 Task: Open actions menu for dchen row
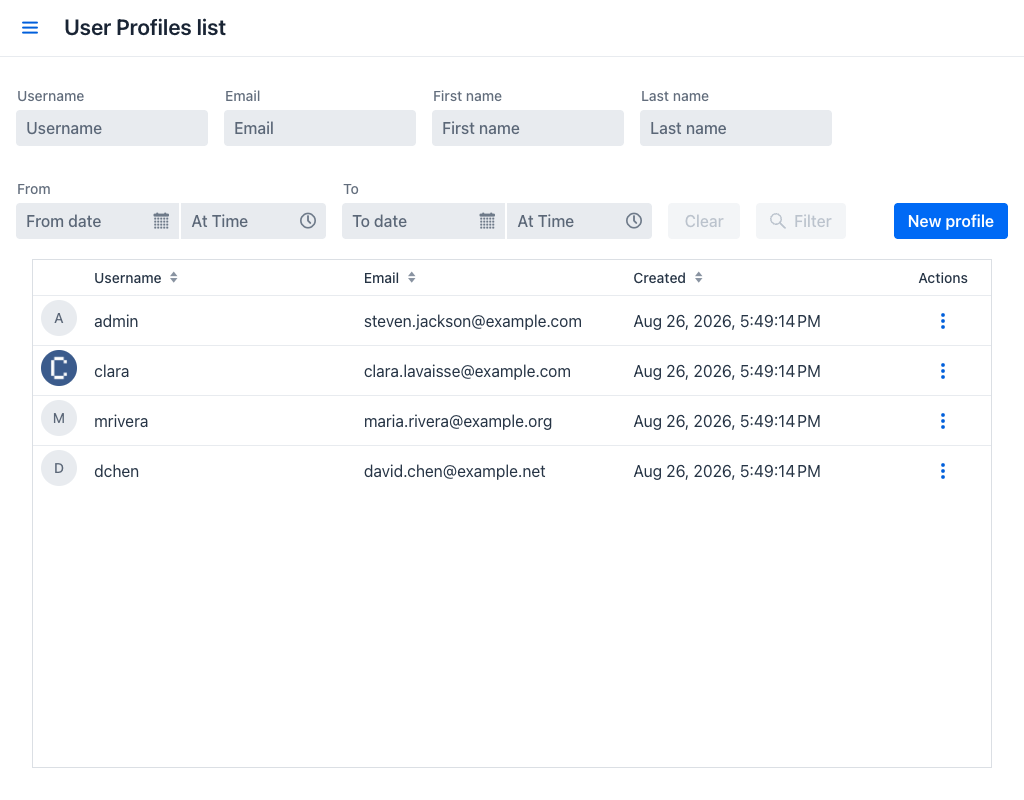click(942, 471)
